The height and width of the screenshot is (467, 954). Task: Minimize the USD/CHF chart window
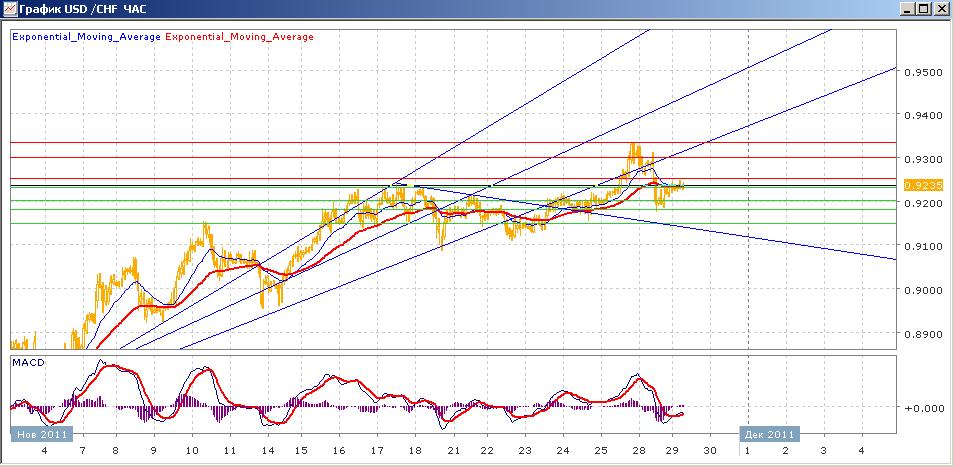[x=908, y=9]
